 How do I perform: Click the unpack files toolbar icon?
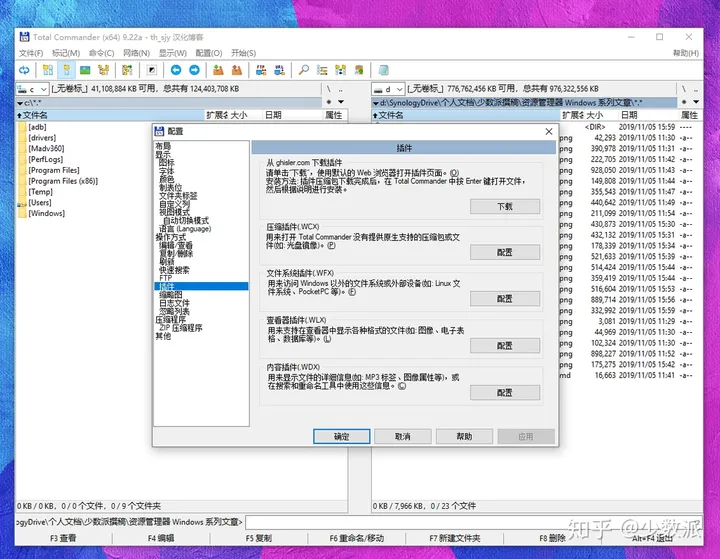237,70
